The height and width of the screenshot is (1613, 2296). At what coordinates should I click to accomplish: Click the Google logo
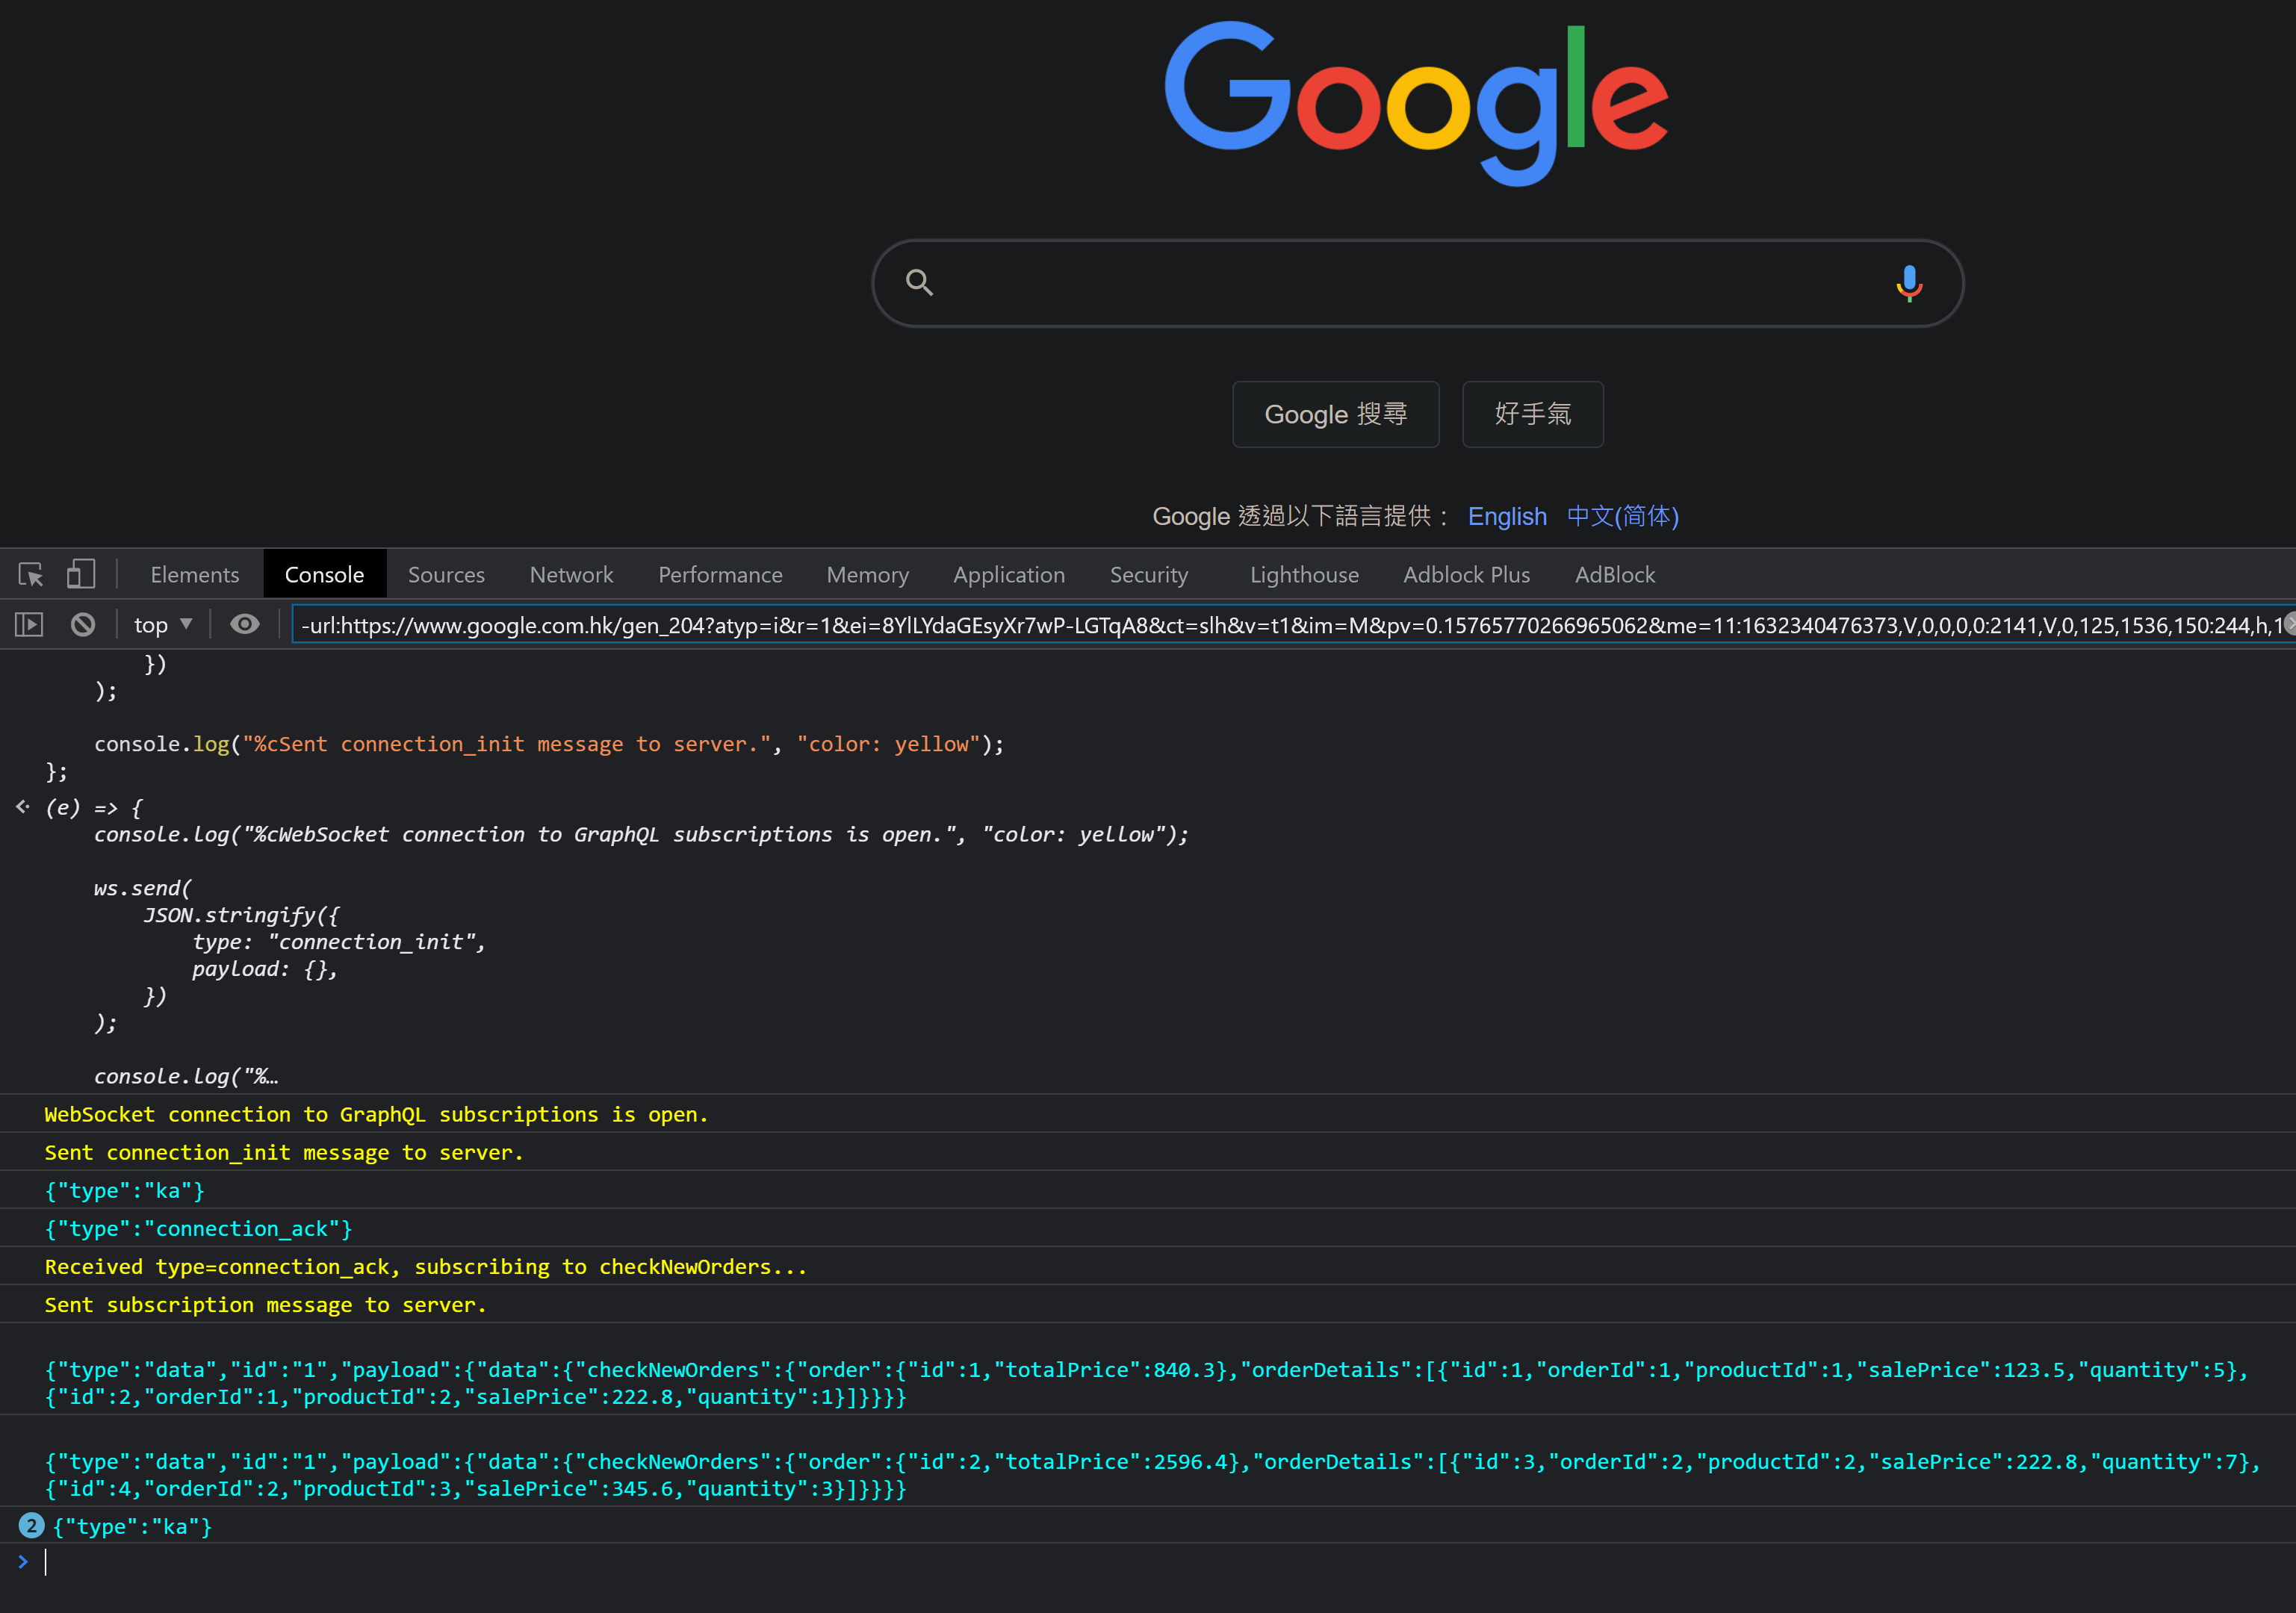tap(1416, 103)
